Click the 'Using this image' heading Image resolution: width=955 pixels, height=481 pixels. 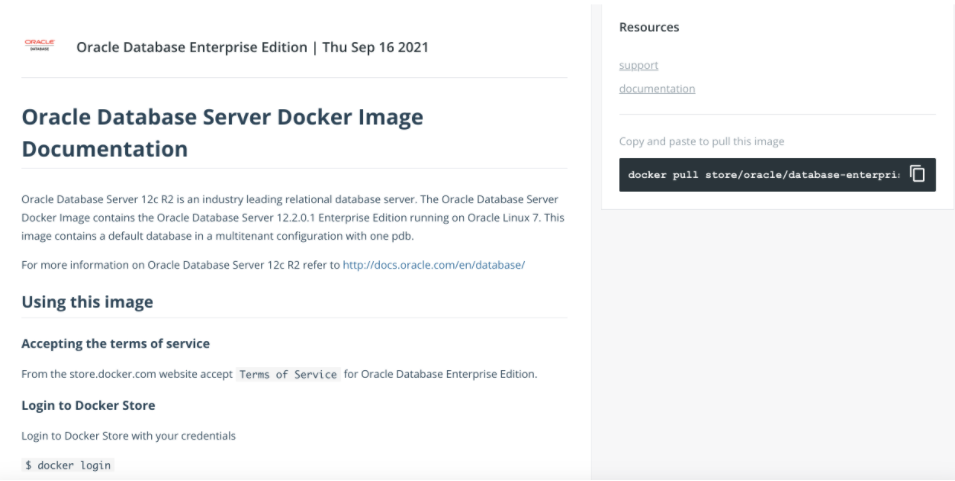[x=87, y=302]
